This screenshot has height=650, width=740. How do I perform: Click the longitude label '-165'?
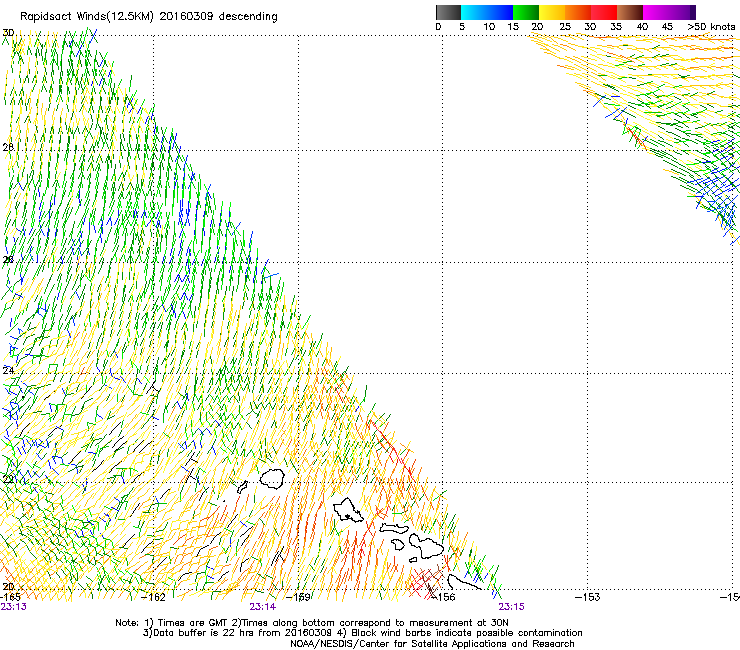pos(10,597)
